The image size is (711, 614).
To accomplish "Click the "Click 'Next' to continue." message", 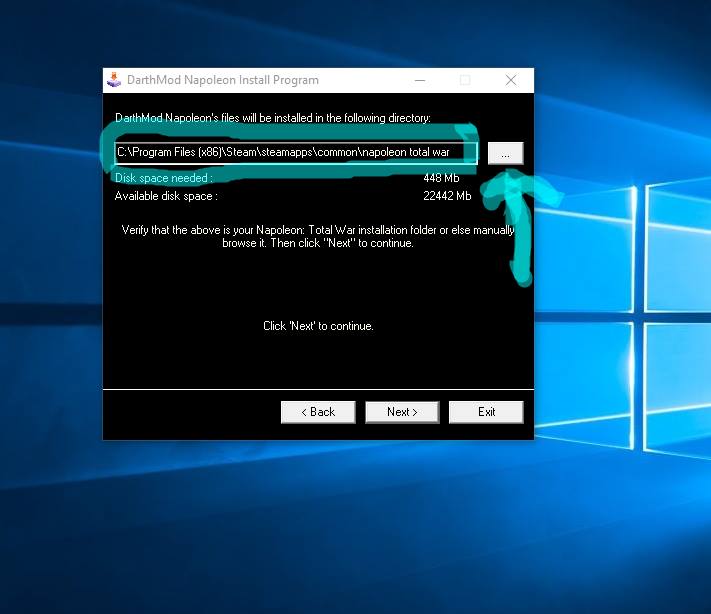I will (318, 326).
